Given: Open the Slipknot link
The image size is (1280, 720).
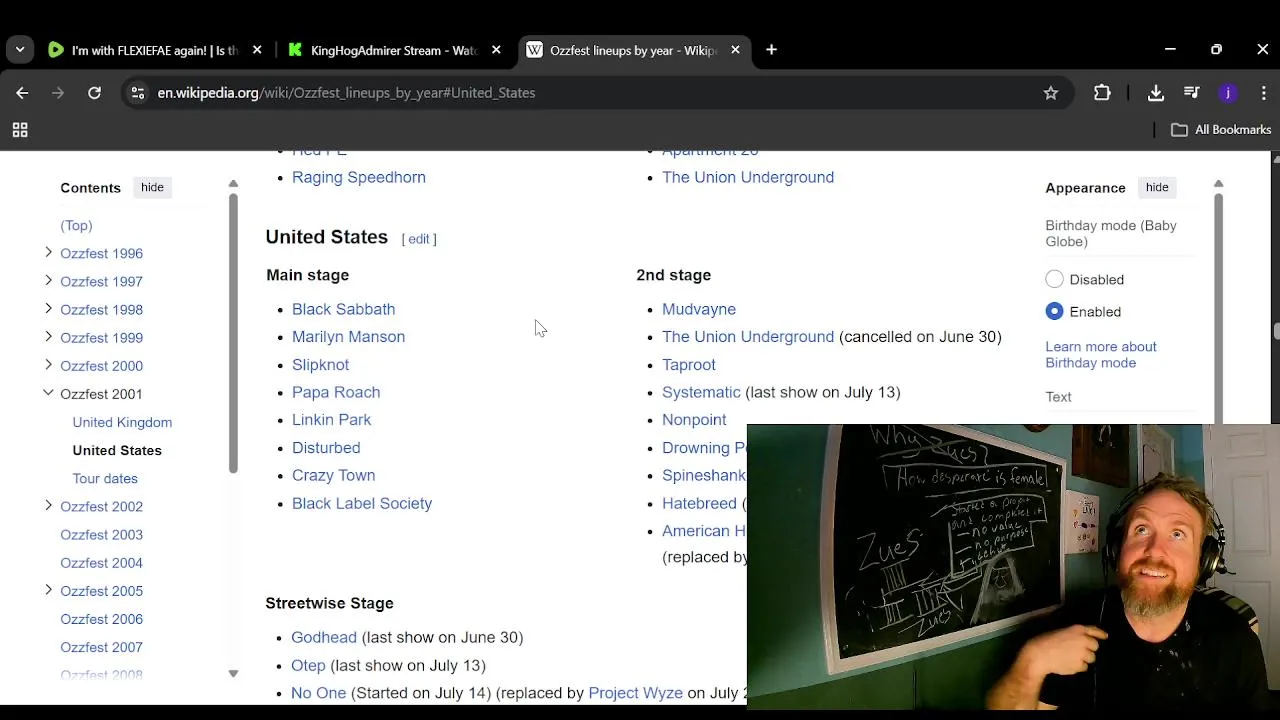Looking at the screenshot, I should click(x=320, y=365).
